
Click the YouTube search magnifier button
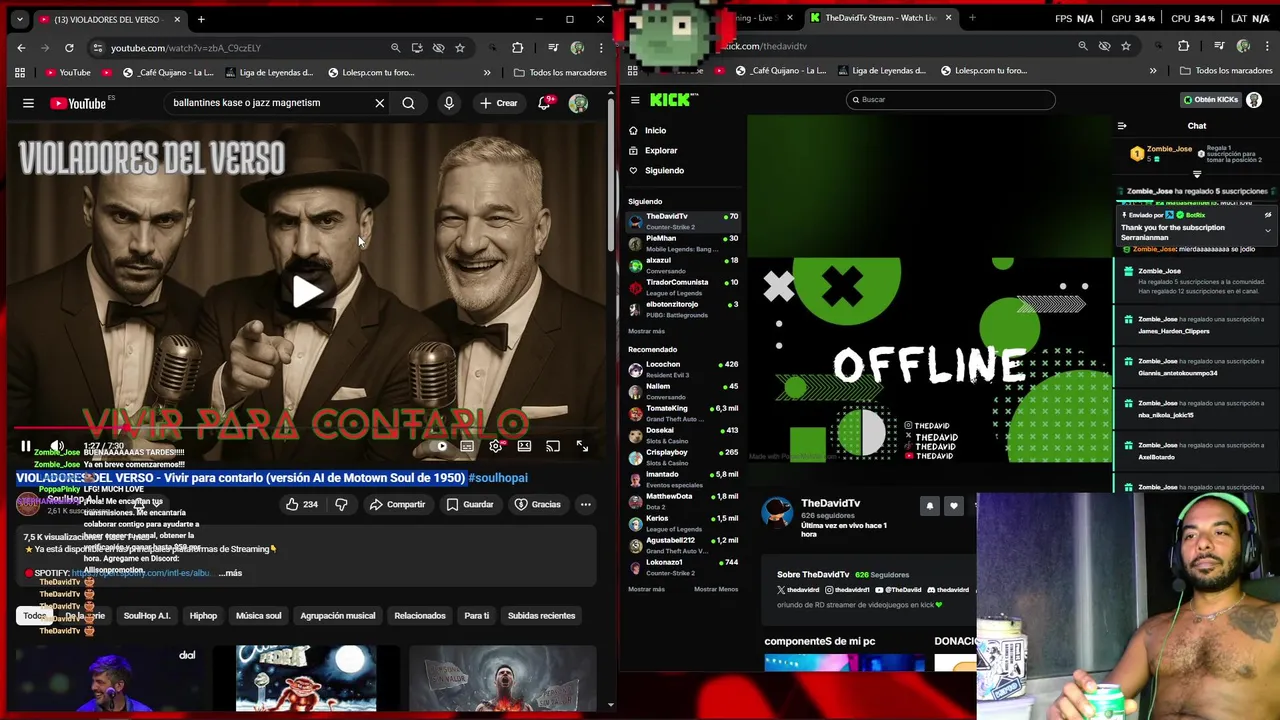(408, 103)
